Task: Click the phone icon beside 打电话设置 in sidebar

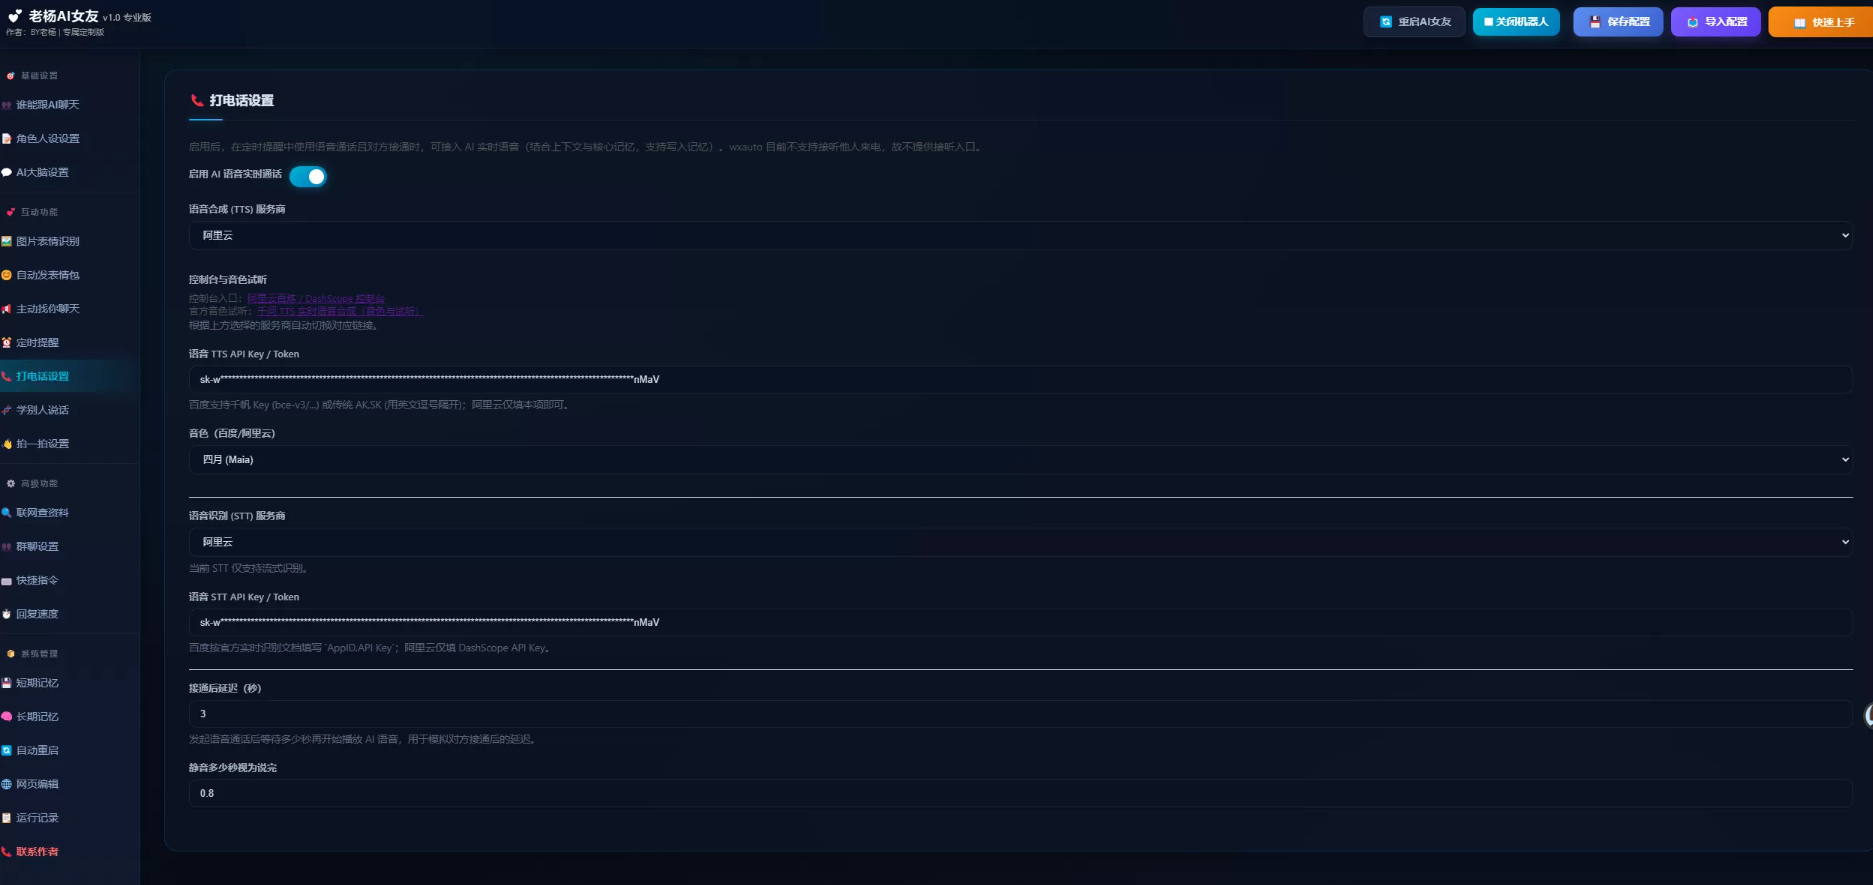Action: click(x=6, y=377)
